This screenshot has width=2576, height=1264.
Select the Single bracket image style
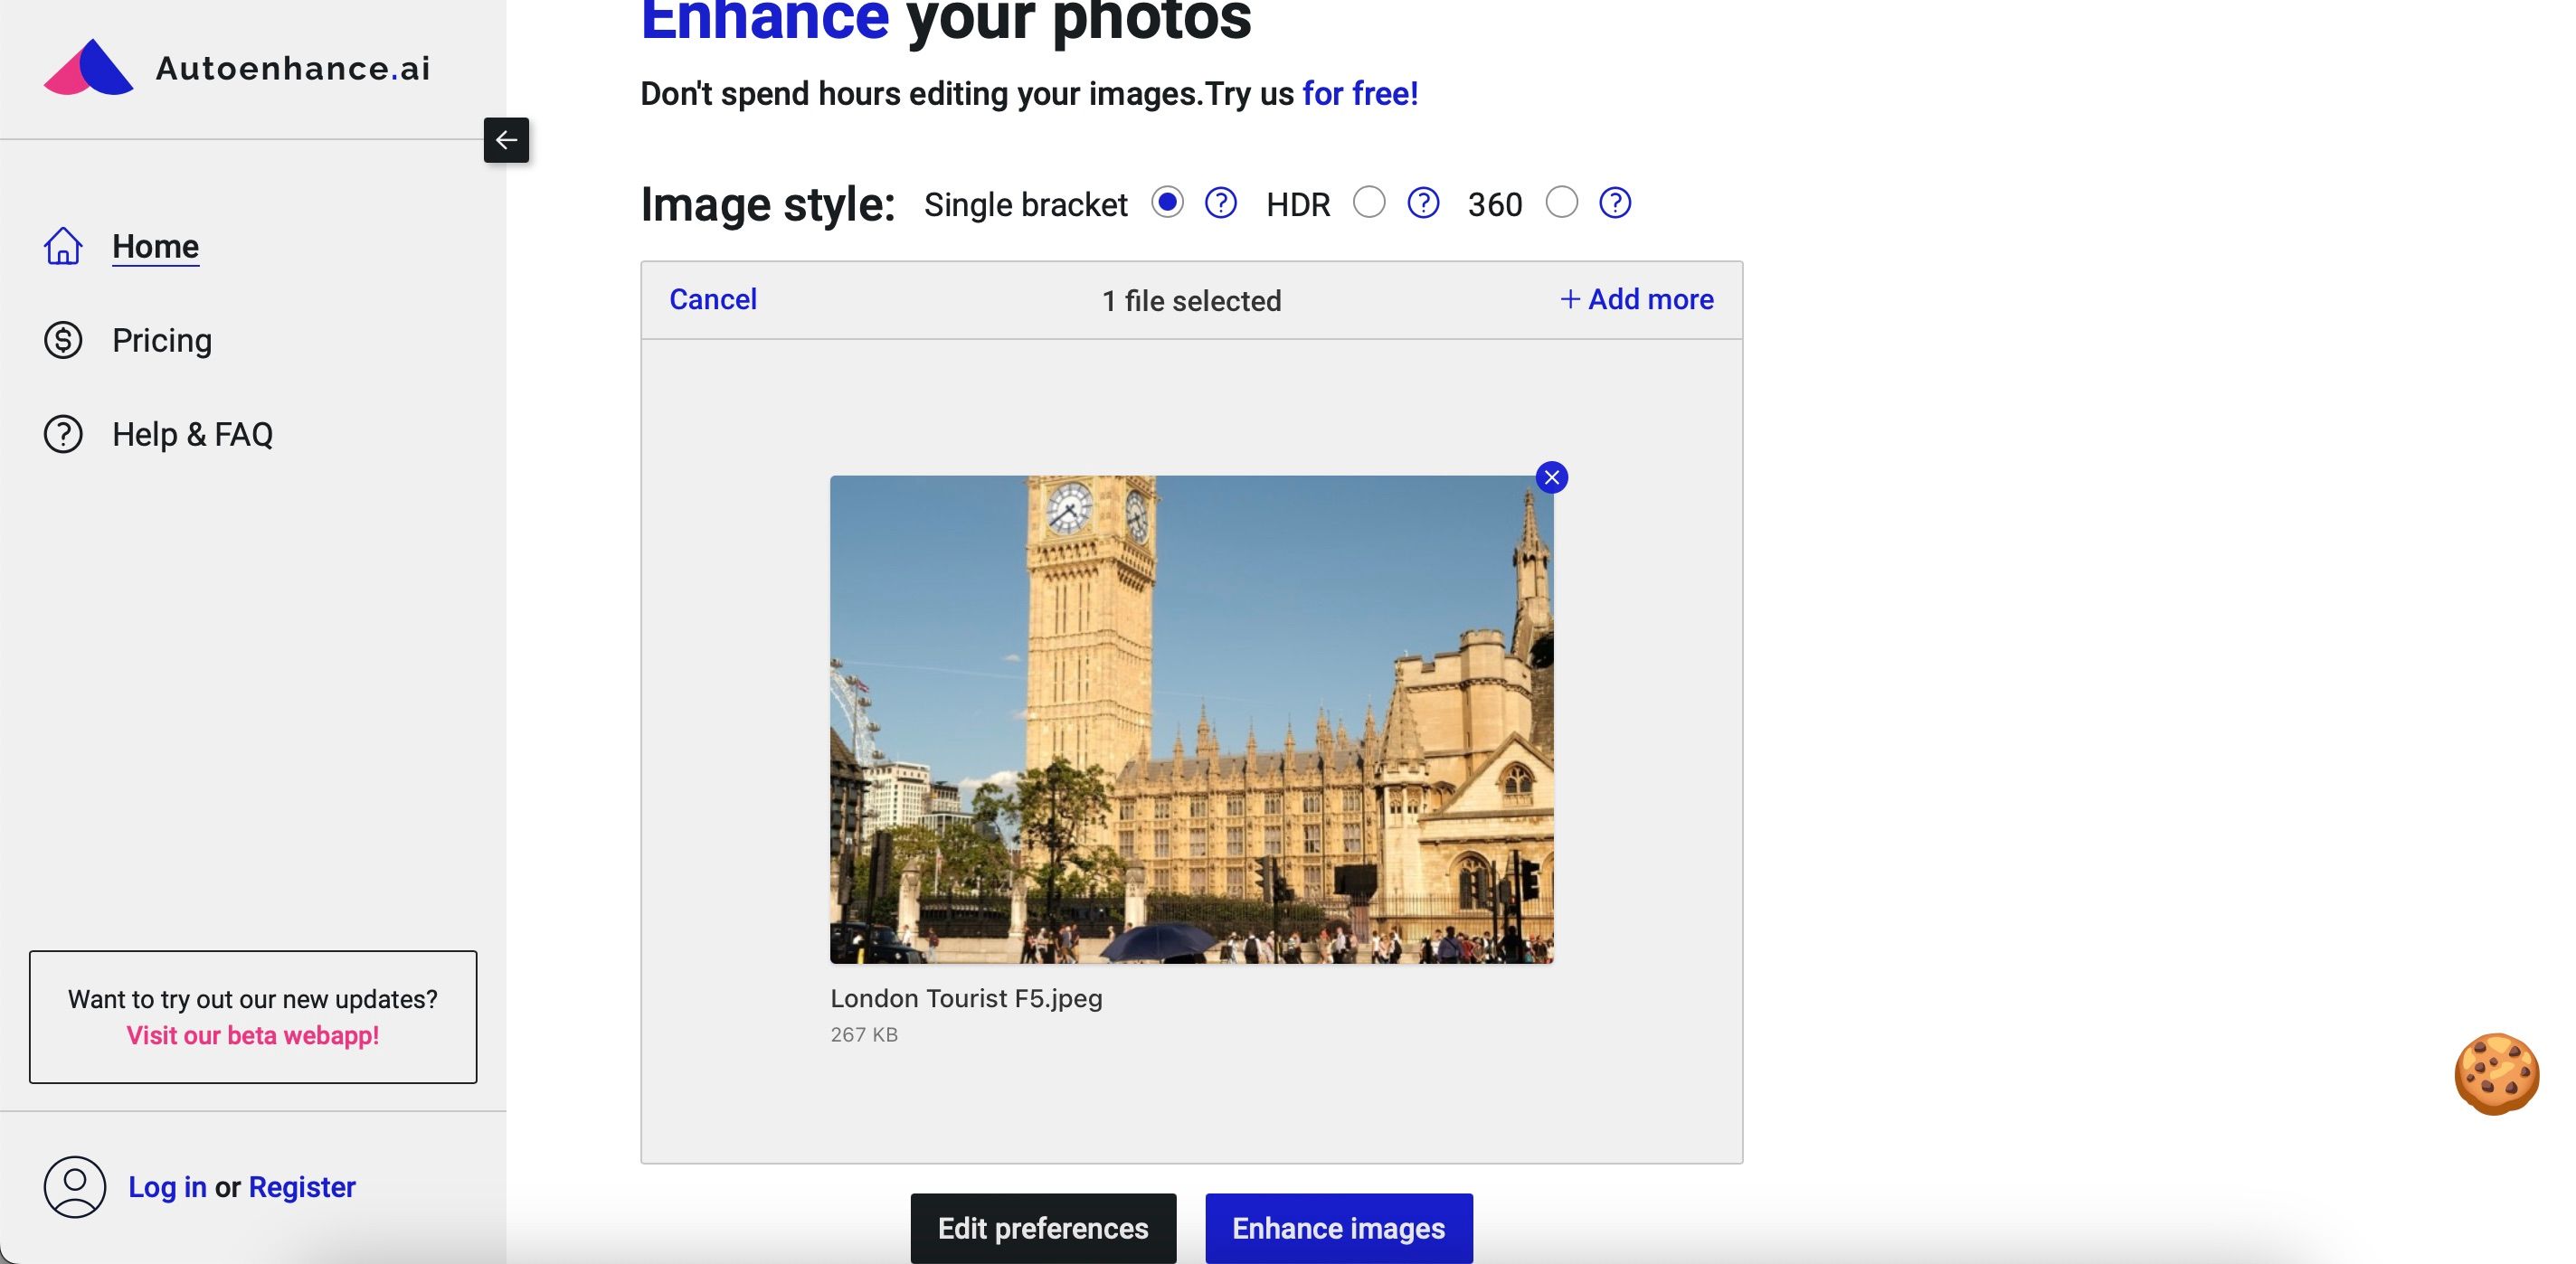(x=1167, y=203)
